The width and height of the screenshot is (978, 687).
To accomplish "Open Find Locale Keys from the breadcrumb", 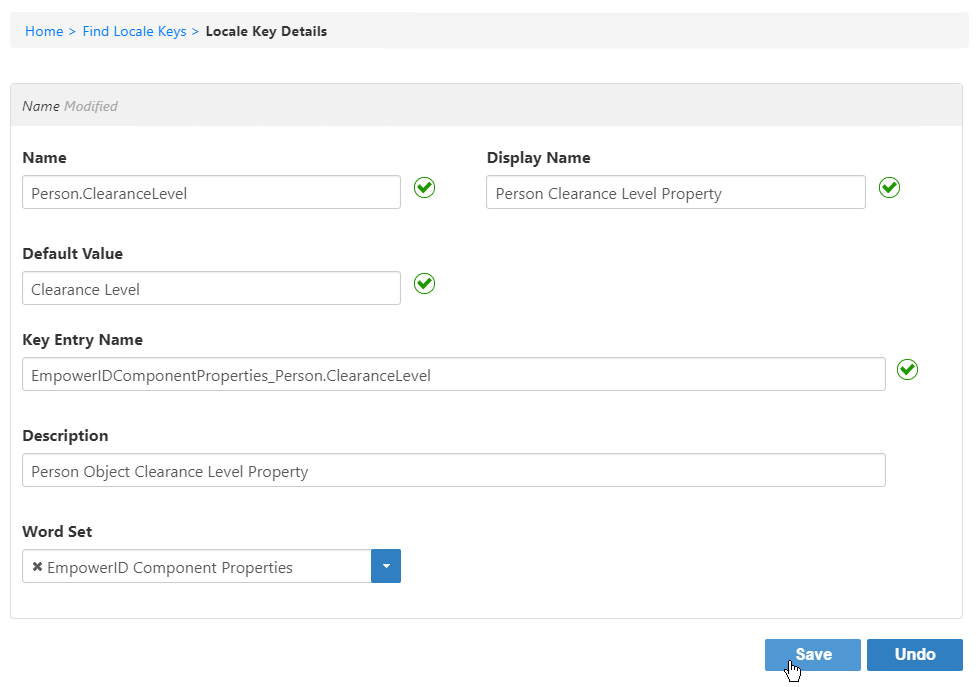I will [134, 31].
